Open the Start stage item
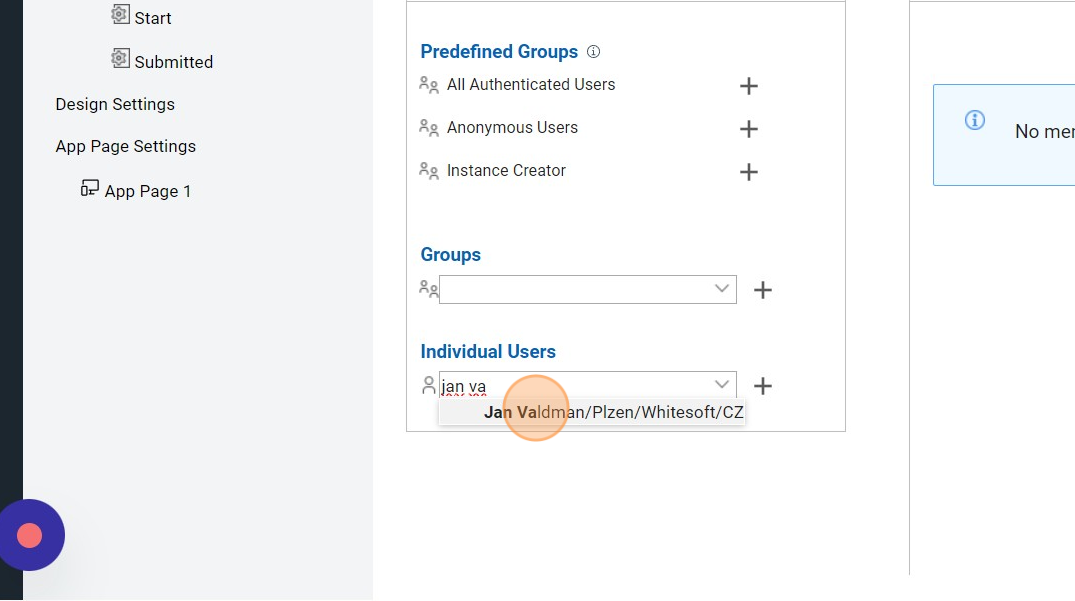This screenshot has width=1075, height=601. point(152,18)
